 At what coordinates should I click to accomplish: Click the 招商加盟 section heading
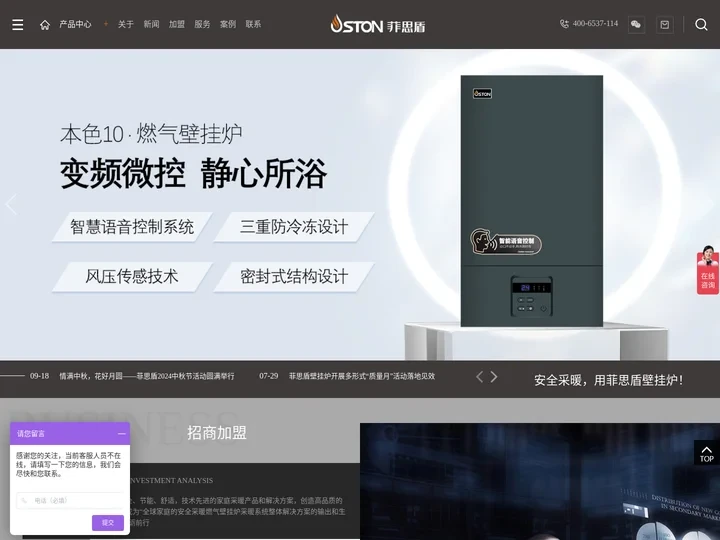click(x=217, y=433)
